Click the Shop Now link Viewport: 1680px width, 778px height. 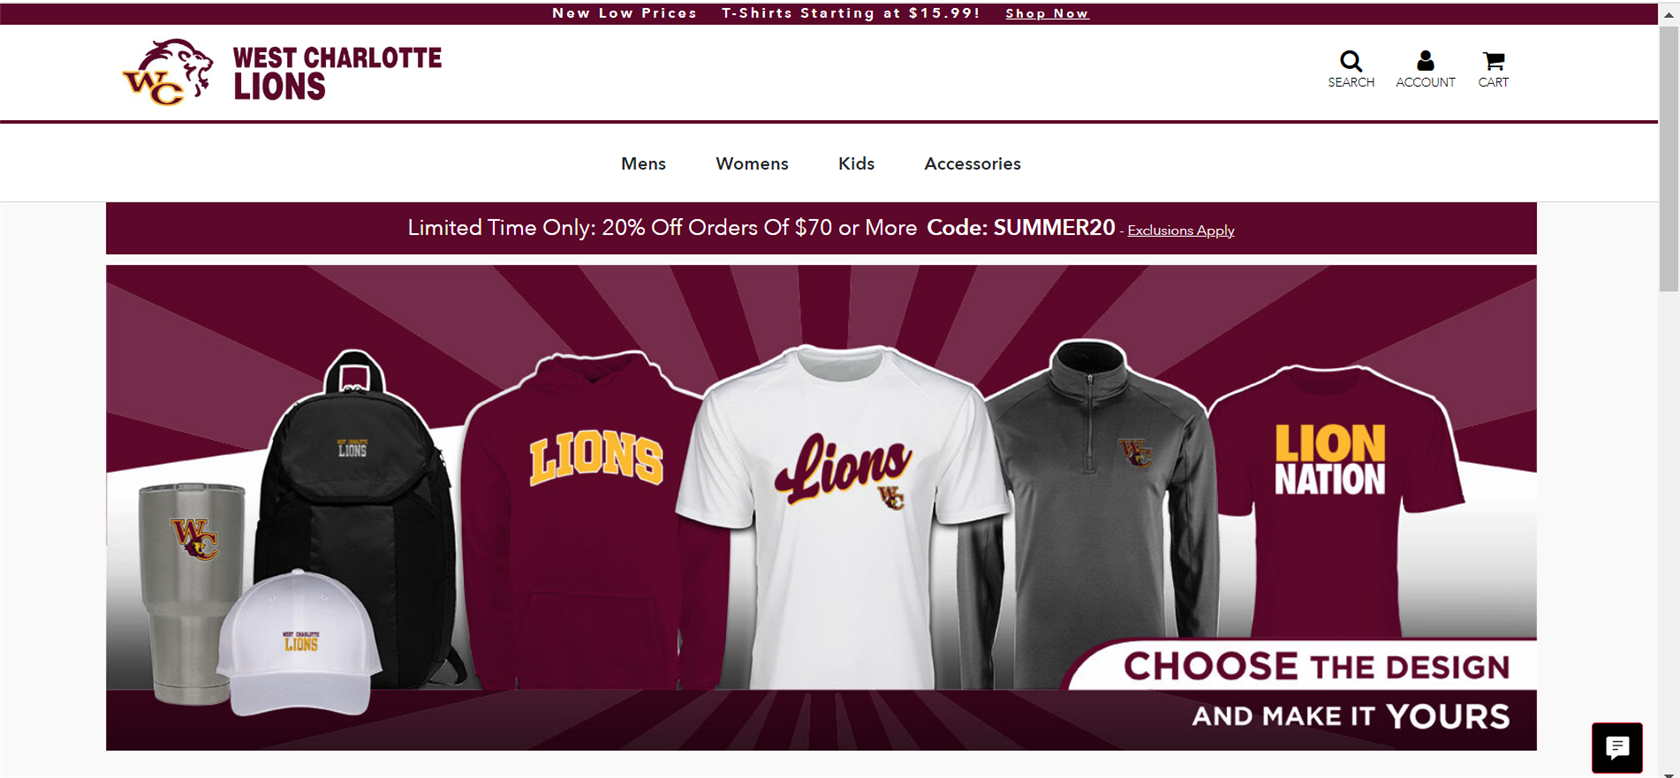pyautogui.click(x=1047, y=13)
